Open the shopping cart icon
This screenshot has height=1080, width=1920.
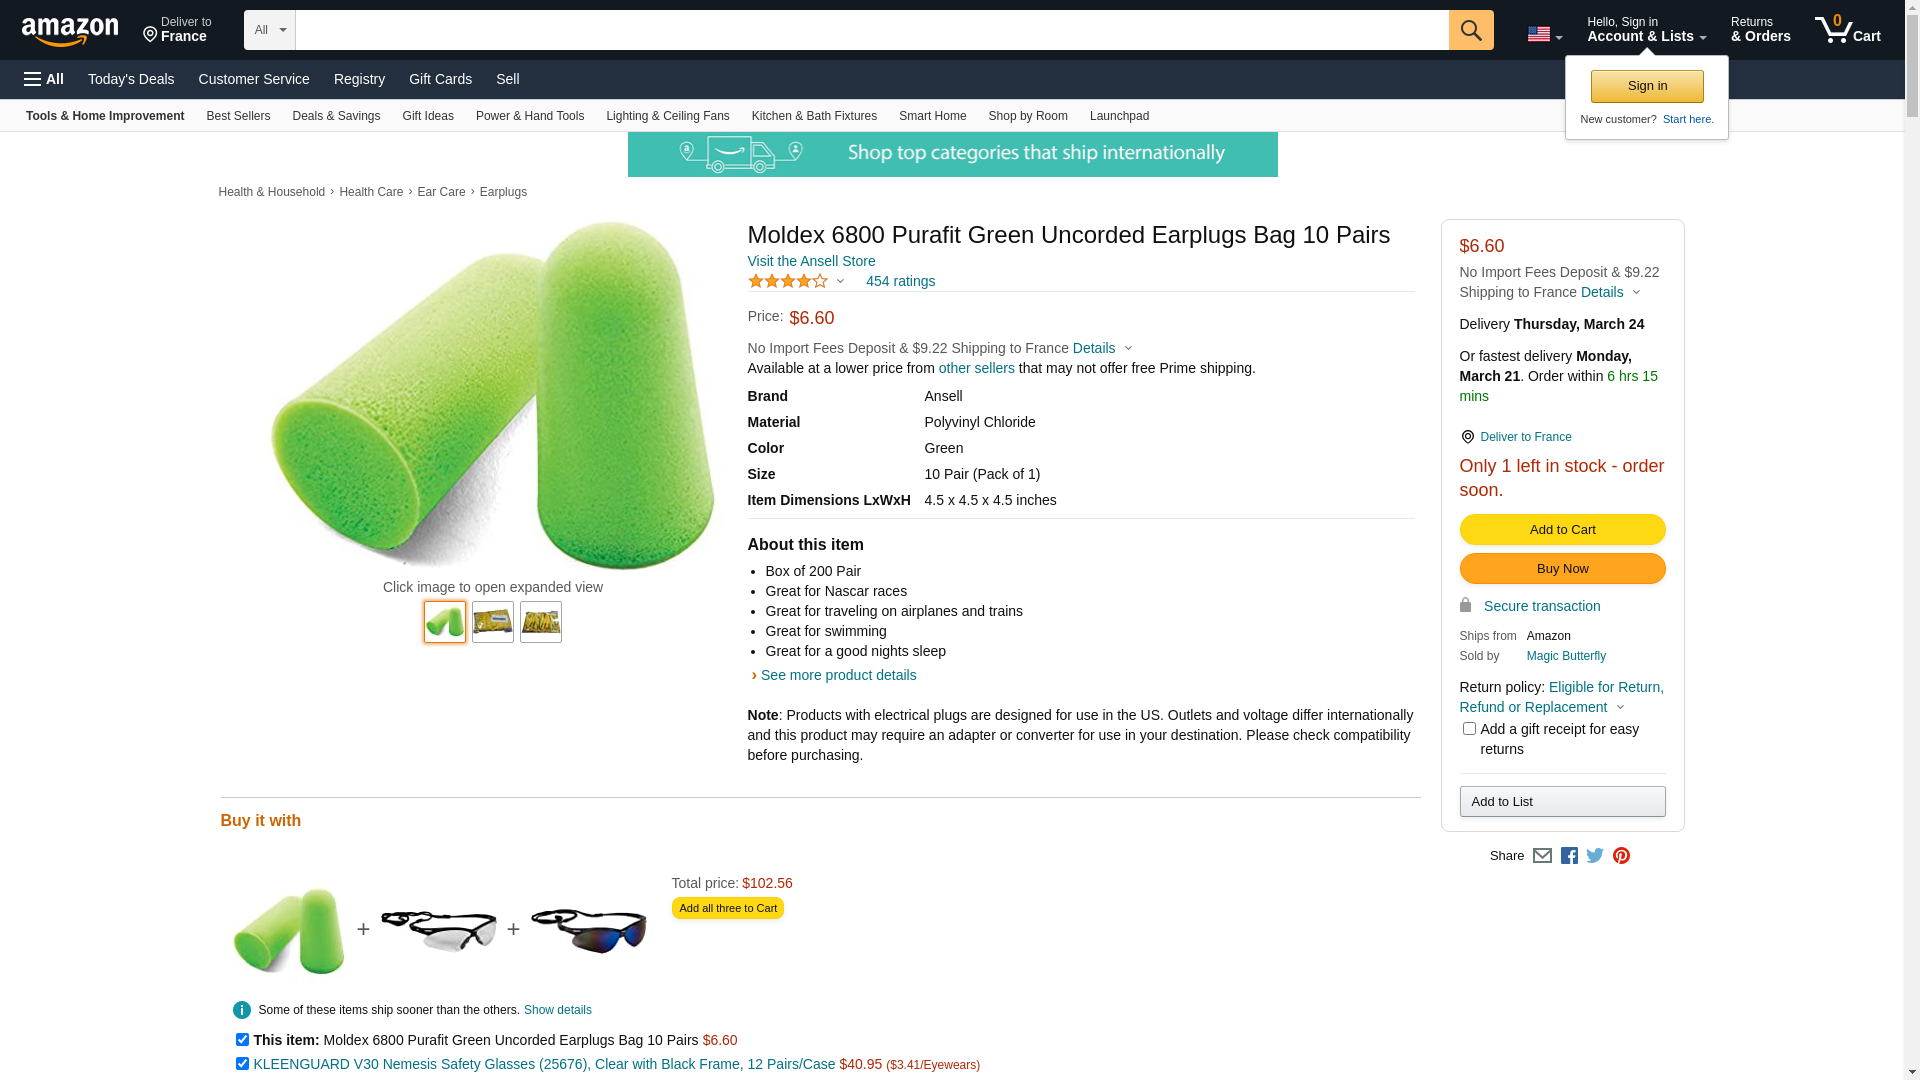(1847, 30)
